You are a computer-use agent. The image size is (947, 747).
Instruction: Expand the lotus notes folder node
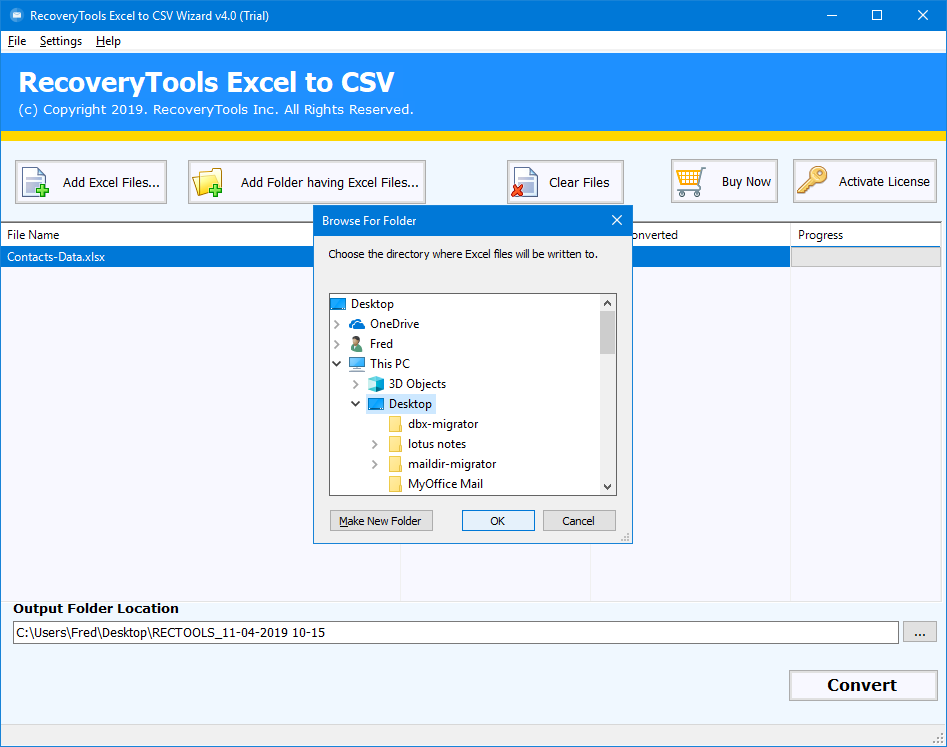point(374,444)
